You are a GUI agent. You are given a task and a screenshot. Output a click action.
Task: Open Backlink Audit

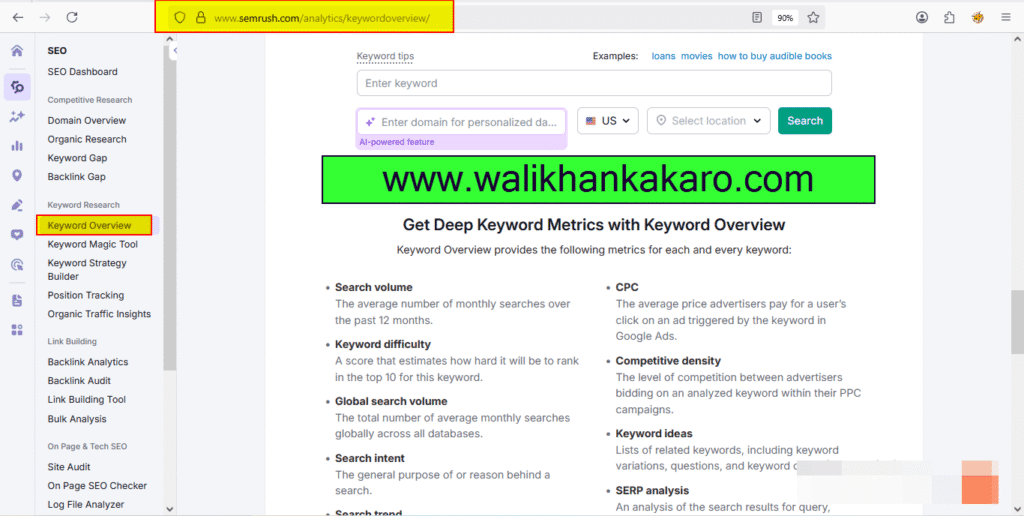click(x=79, y=381)
